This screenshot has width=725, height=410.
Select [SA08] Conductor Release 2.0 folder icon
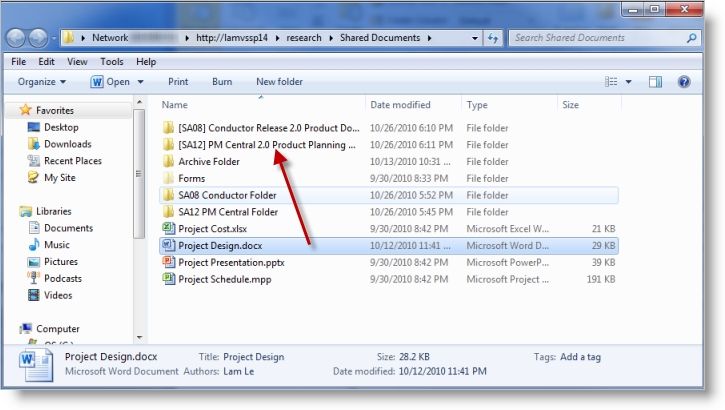tap(168, 128)
